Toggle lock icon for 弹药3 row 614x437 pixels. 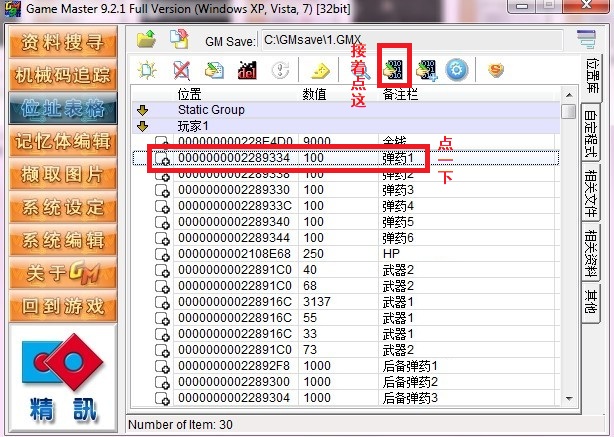pos(162,190)
